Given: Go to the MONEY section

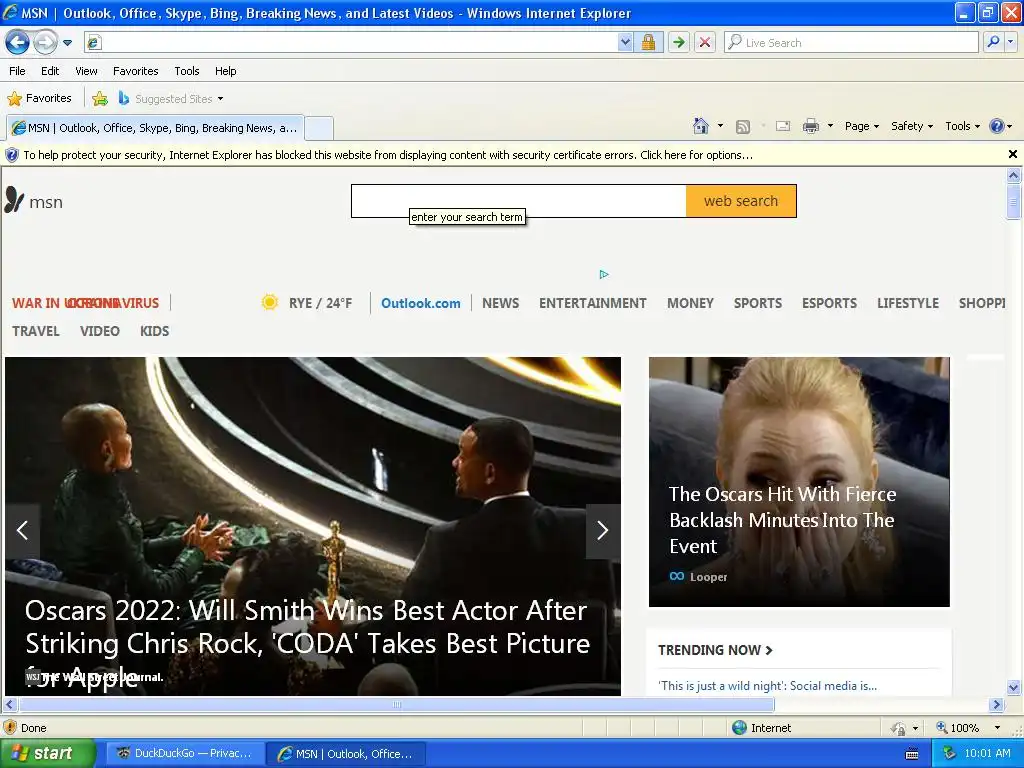Looking at the screenshot, I should [690, 303].
